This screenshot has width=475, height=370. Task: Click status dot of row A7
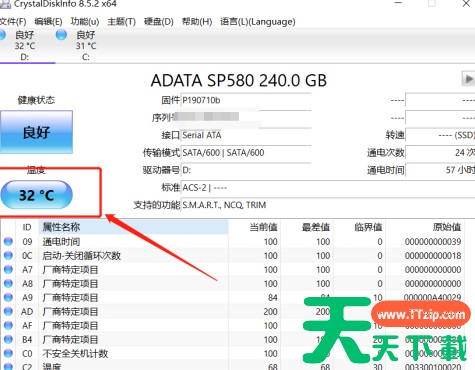coord(8,269)
